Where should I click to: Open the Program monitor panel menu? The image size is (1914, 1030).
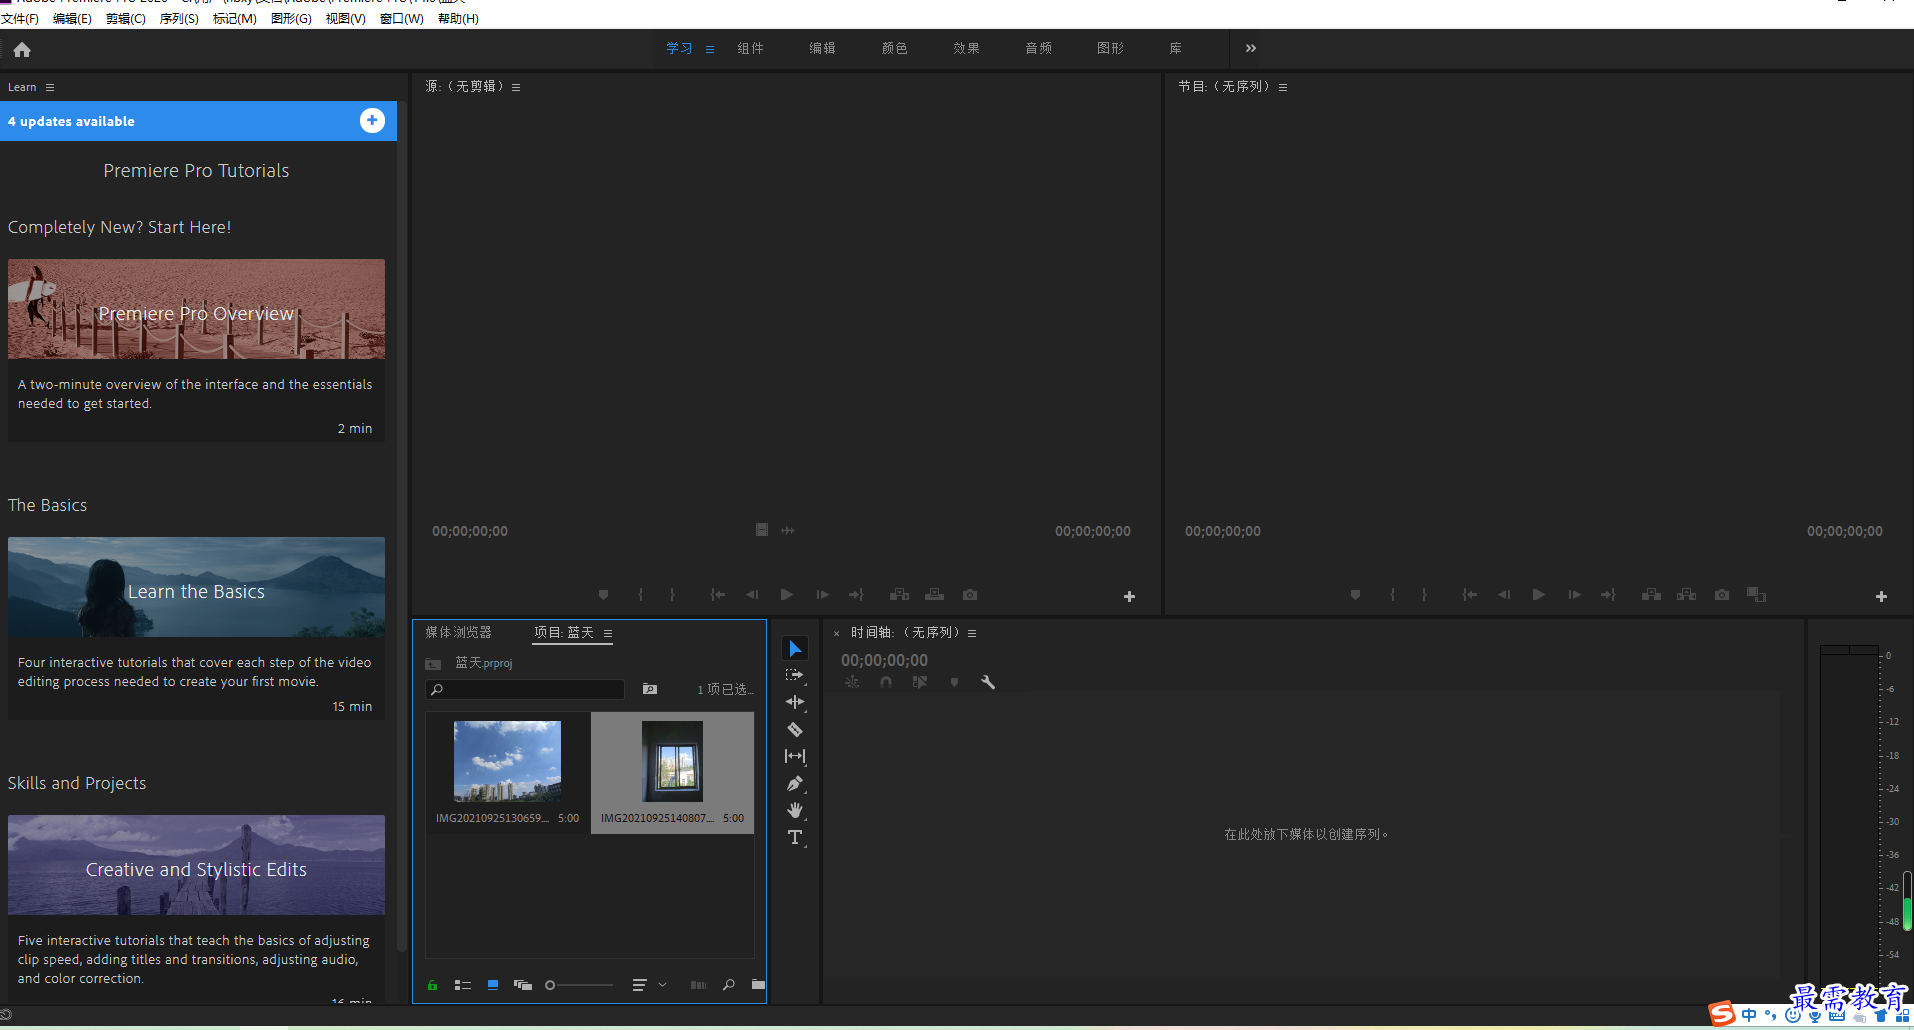[x=1283, y=87]
